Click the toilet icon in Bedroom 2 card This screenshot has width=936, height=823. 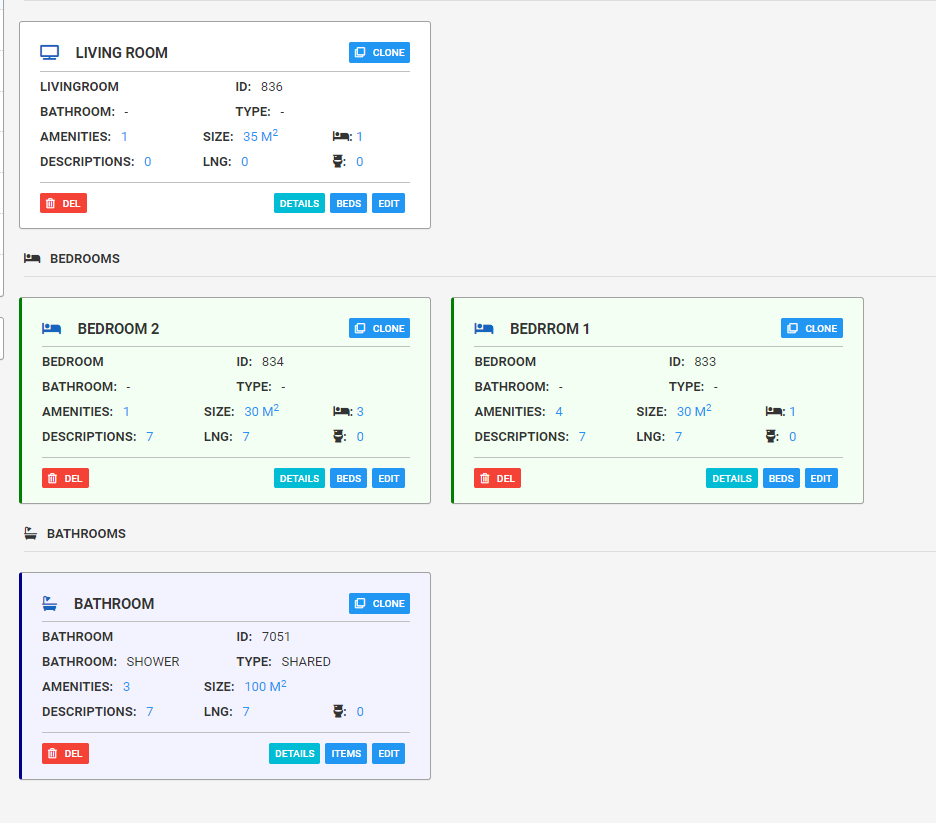point(338,436)
